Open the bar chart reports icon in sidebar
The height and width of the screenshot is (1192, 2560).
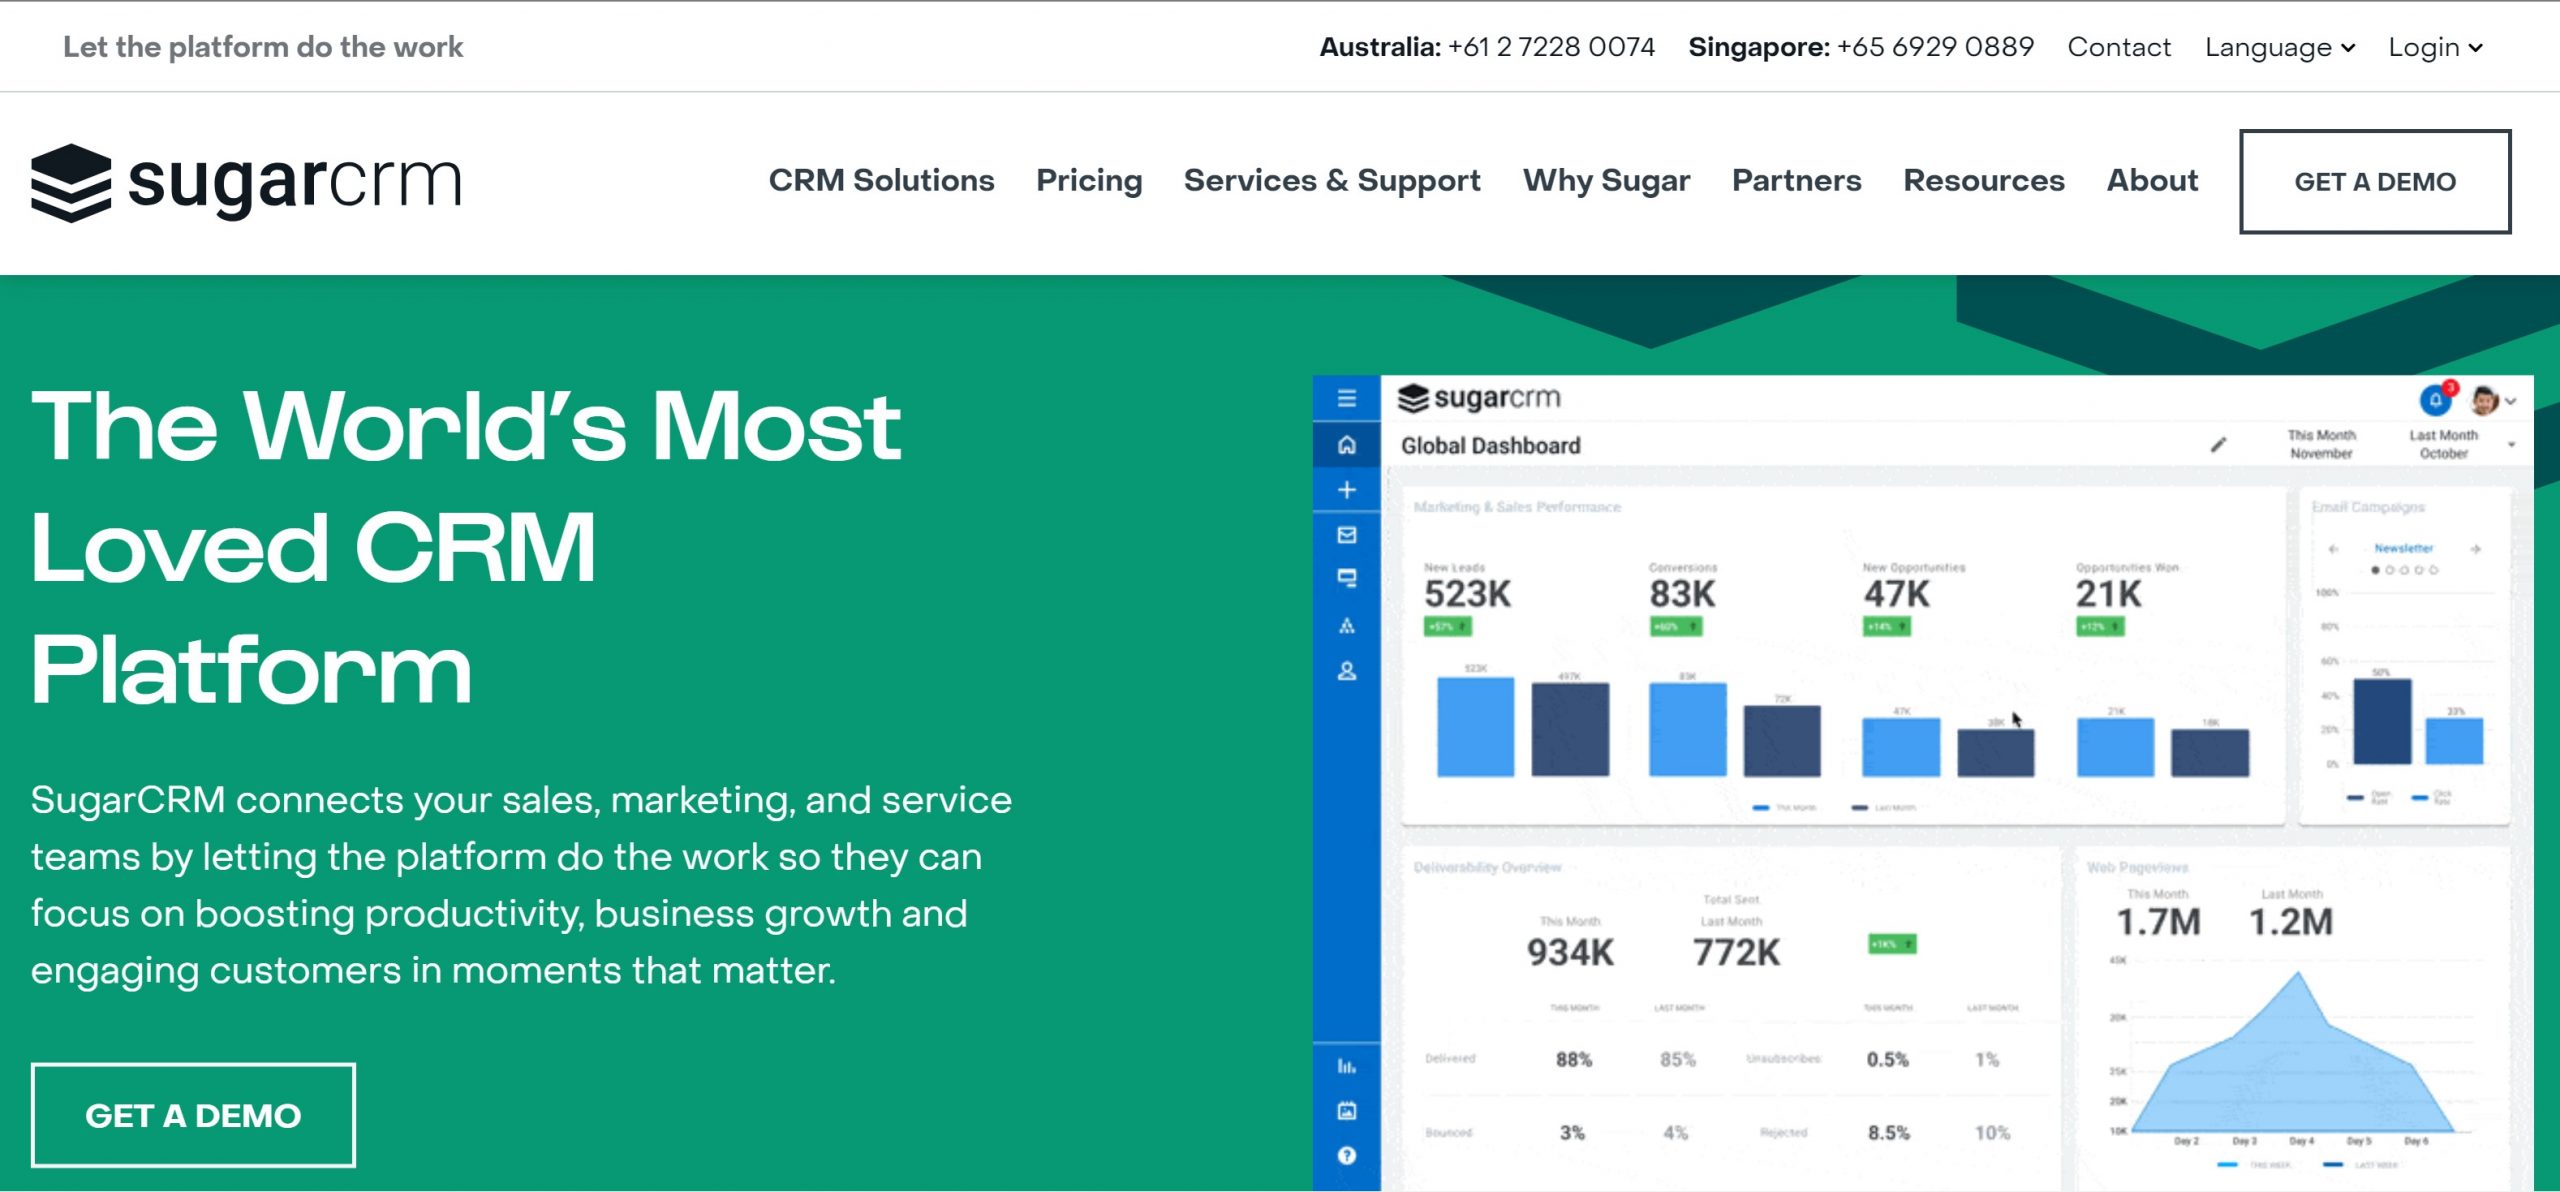point(1346,1067)
